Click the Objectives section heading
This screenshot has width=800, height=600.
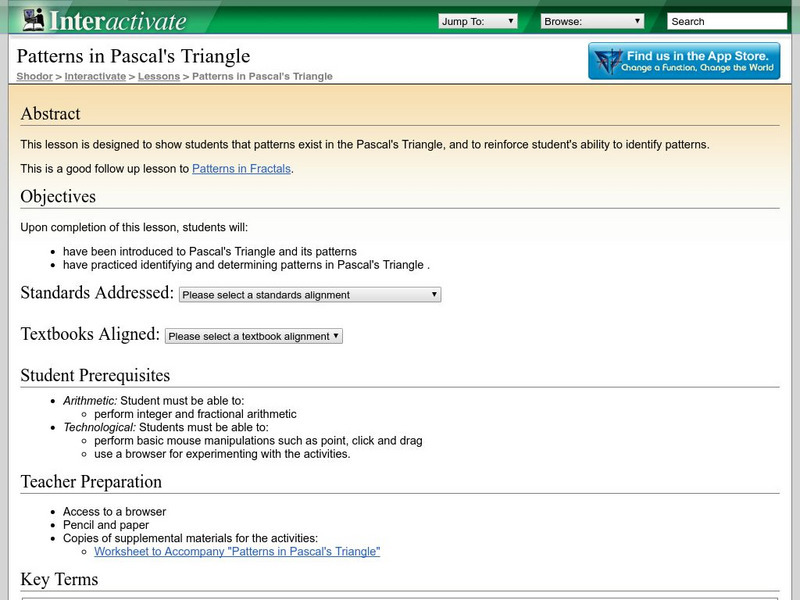58,196
